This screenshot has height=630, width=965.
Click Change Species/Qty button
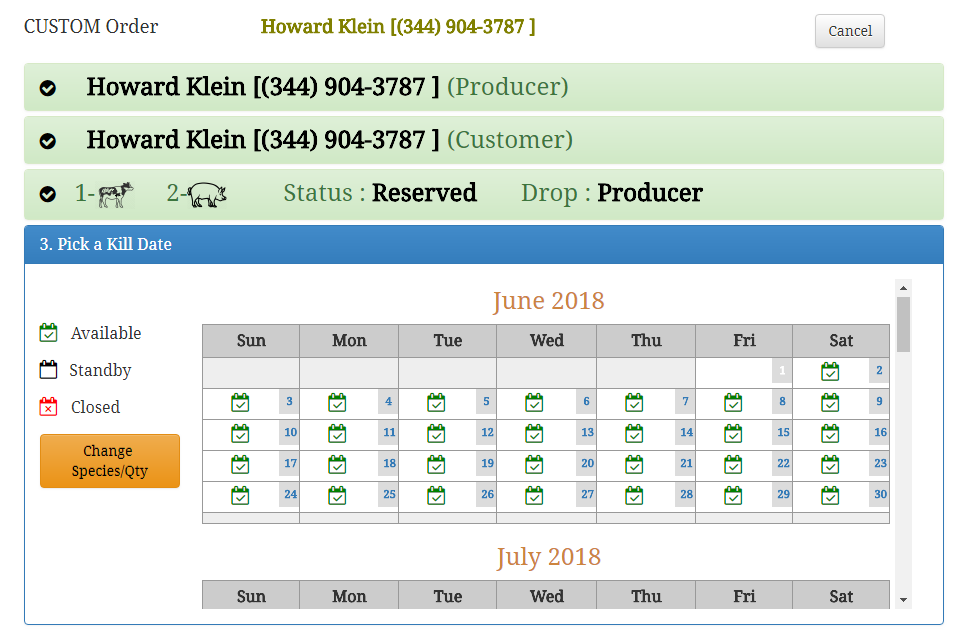coord(110,461)
